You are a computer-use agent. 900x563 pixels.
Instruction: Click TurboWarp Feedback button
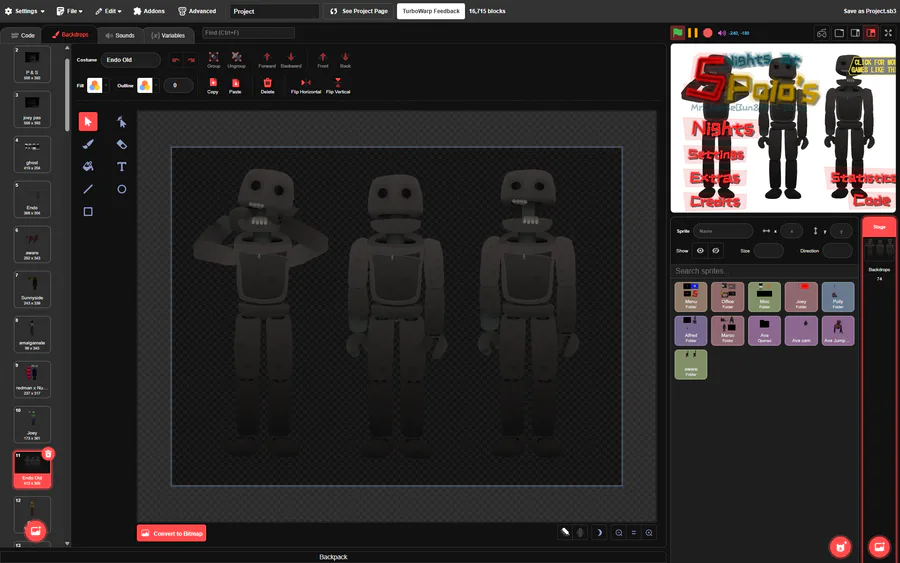click(431, 11)
